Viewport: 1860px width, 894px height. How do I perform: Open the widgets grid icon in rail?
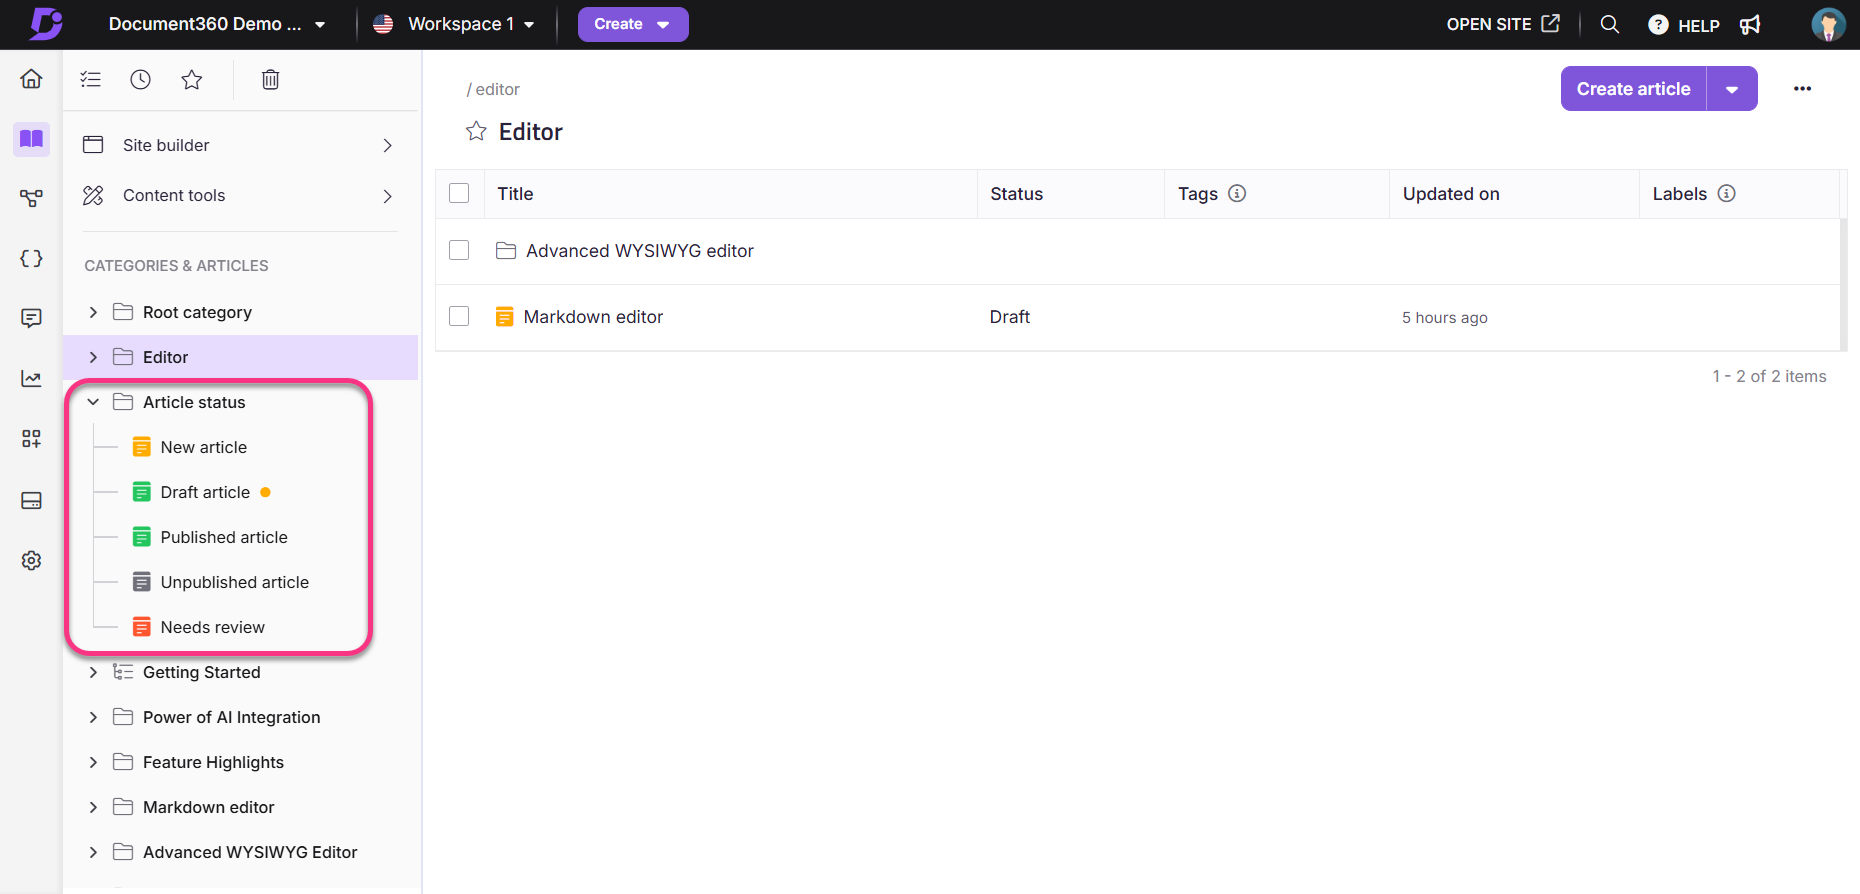pos(31,438)
